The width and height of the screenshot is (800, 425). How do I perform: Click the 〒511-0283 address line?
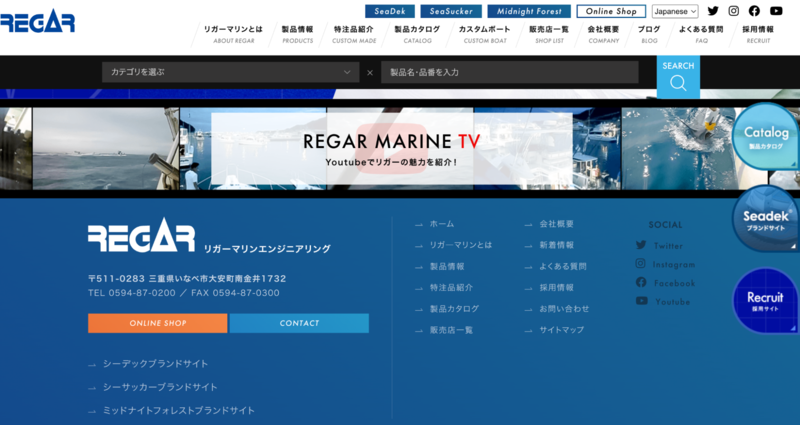click(187, 279)
